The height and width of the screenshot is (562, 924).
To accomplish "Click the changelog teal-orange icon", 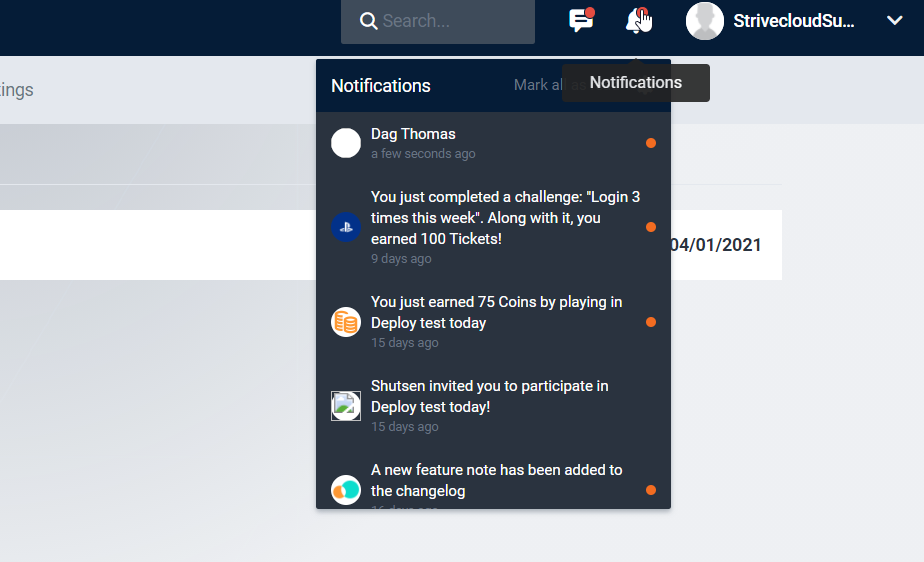I will [x=346, y=490].
